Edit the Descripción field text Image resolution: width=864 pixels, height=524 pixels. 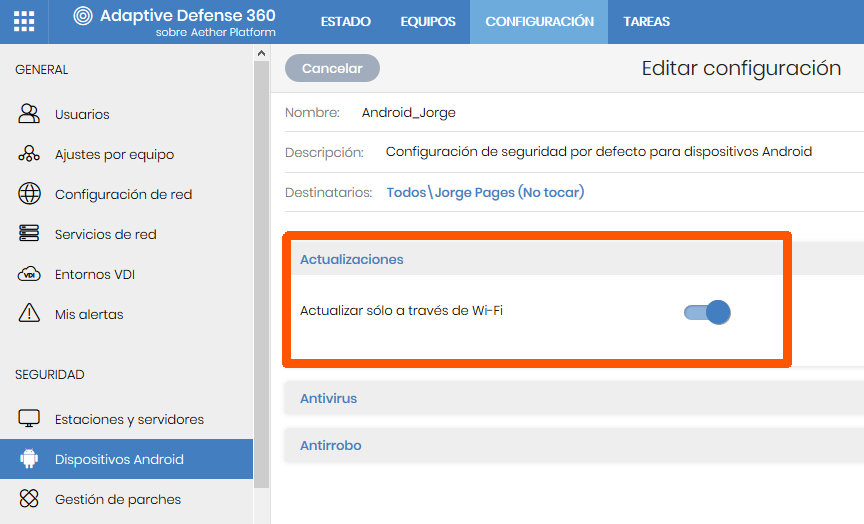tap(599, 152)
